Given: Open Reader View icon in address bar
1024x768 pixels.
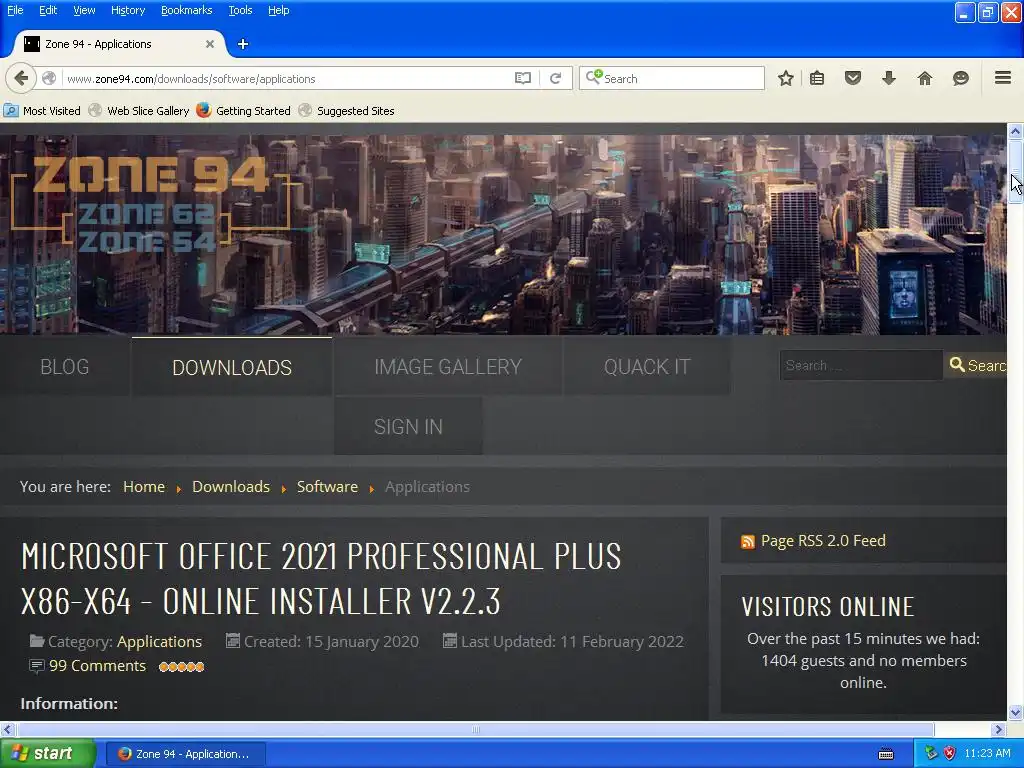Looking at the screenshot, I should pyautogui.click(x=522, y=78).
